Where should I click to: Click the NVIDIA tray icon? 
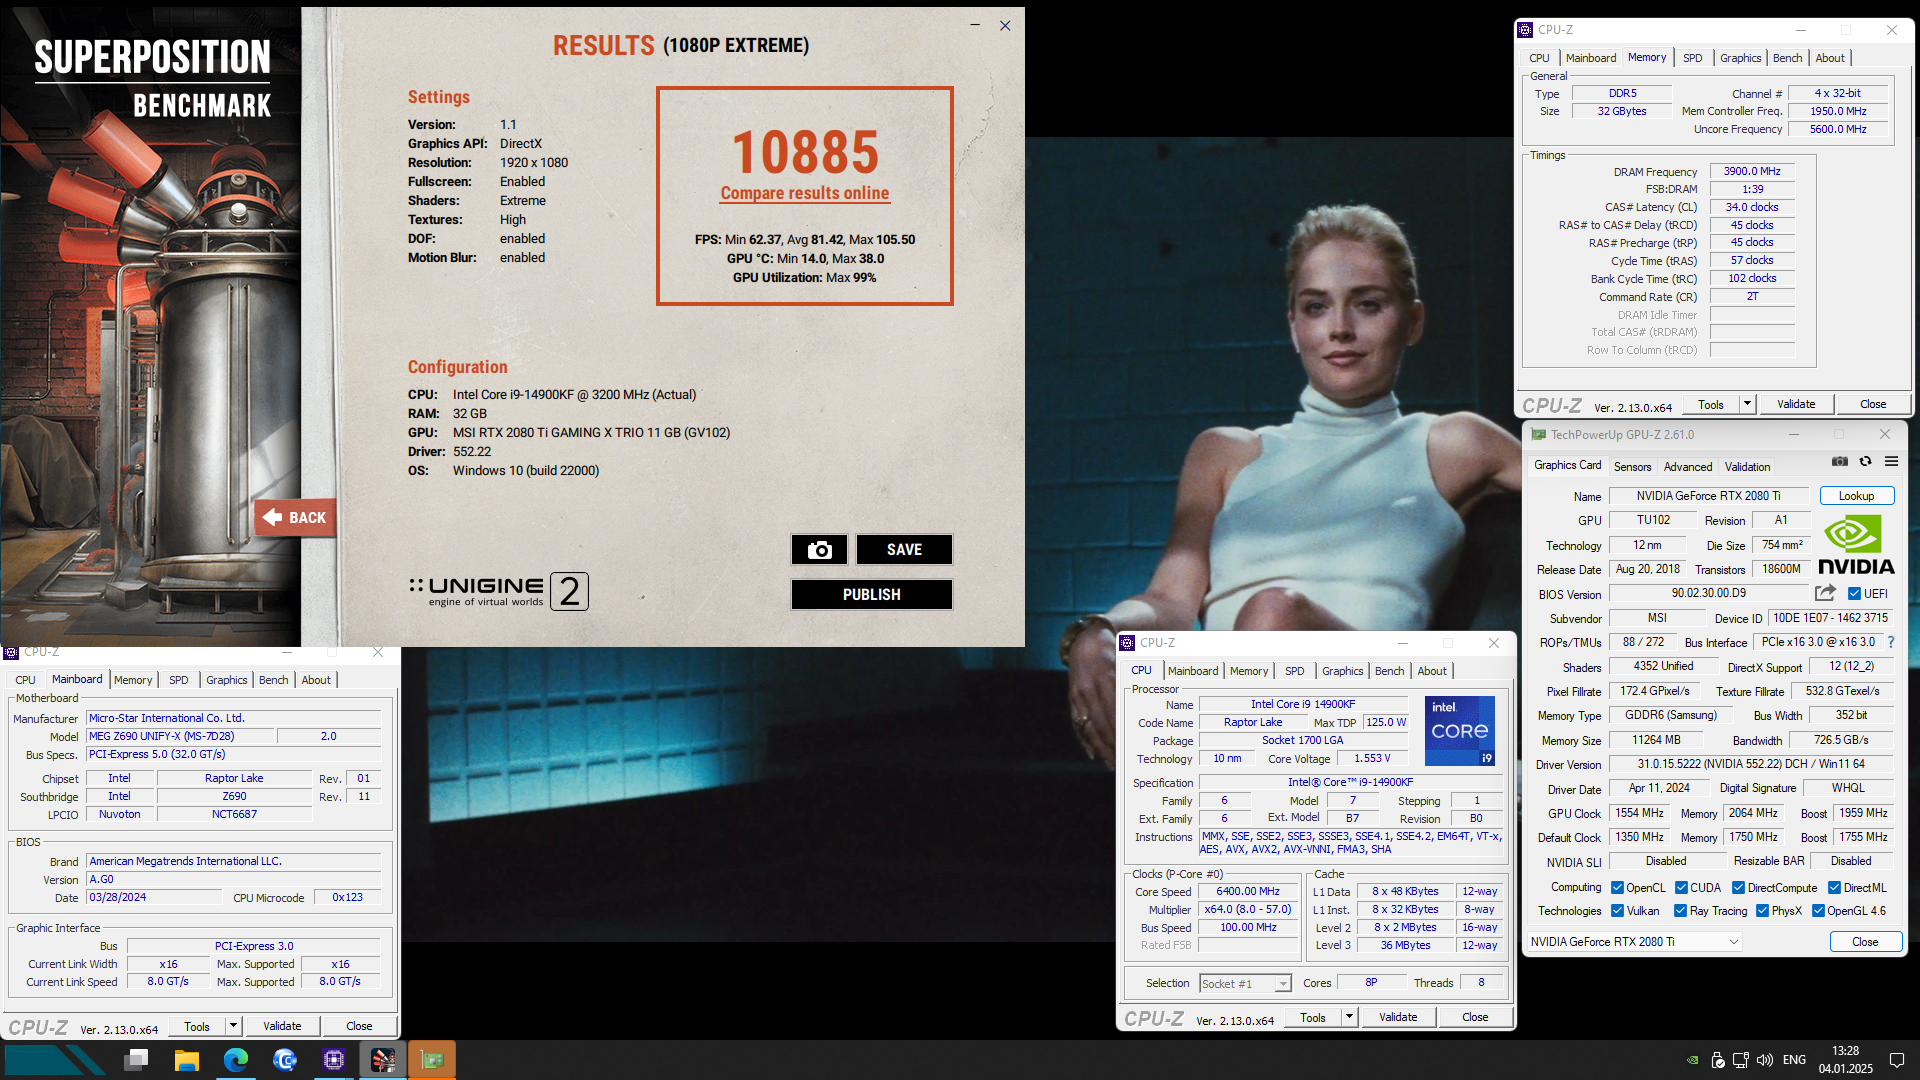tap(1692, 1060)
